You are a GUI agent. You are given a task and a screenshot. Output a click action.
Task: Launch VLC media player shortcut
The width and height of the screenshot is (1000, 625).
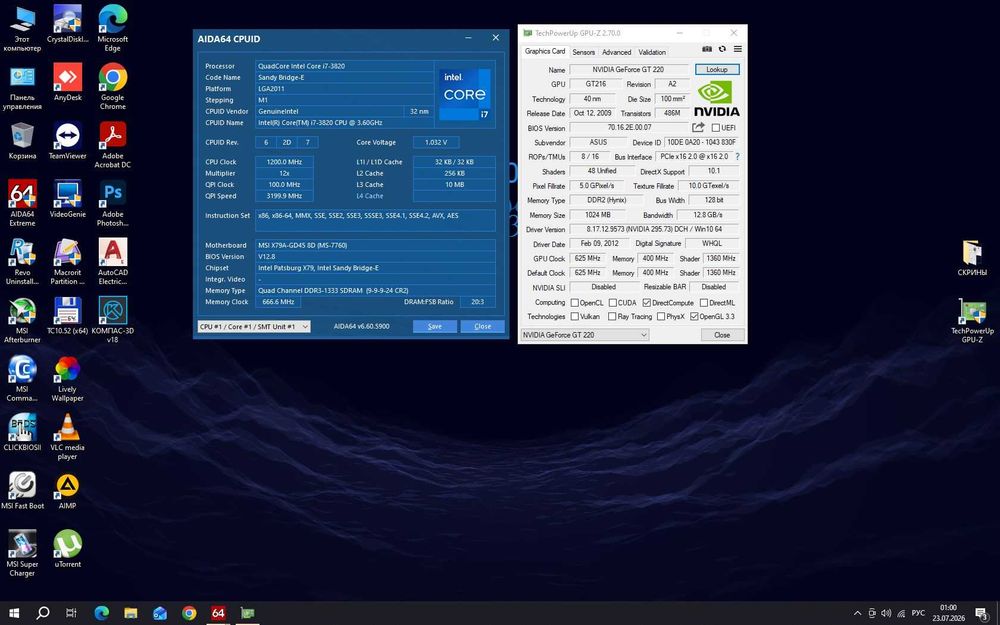[x=68, y=436]
